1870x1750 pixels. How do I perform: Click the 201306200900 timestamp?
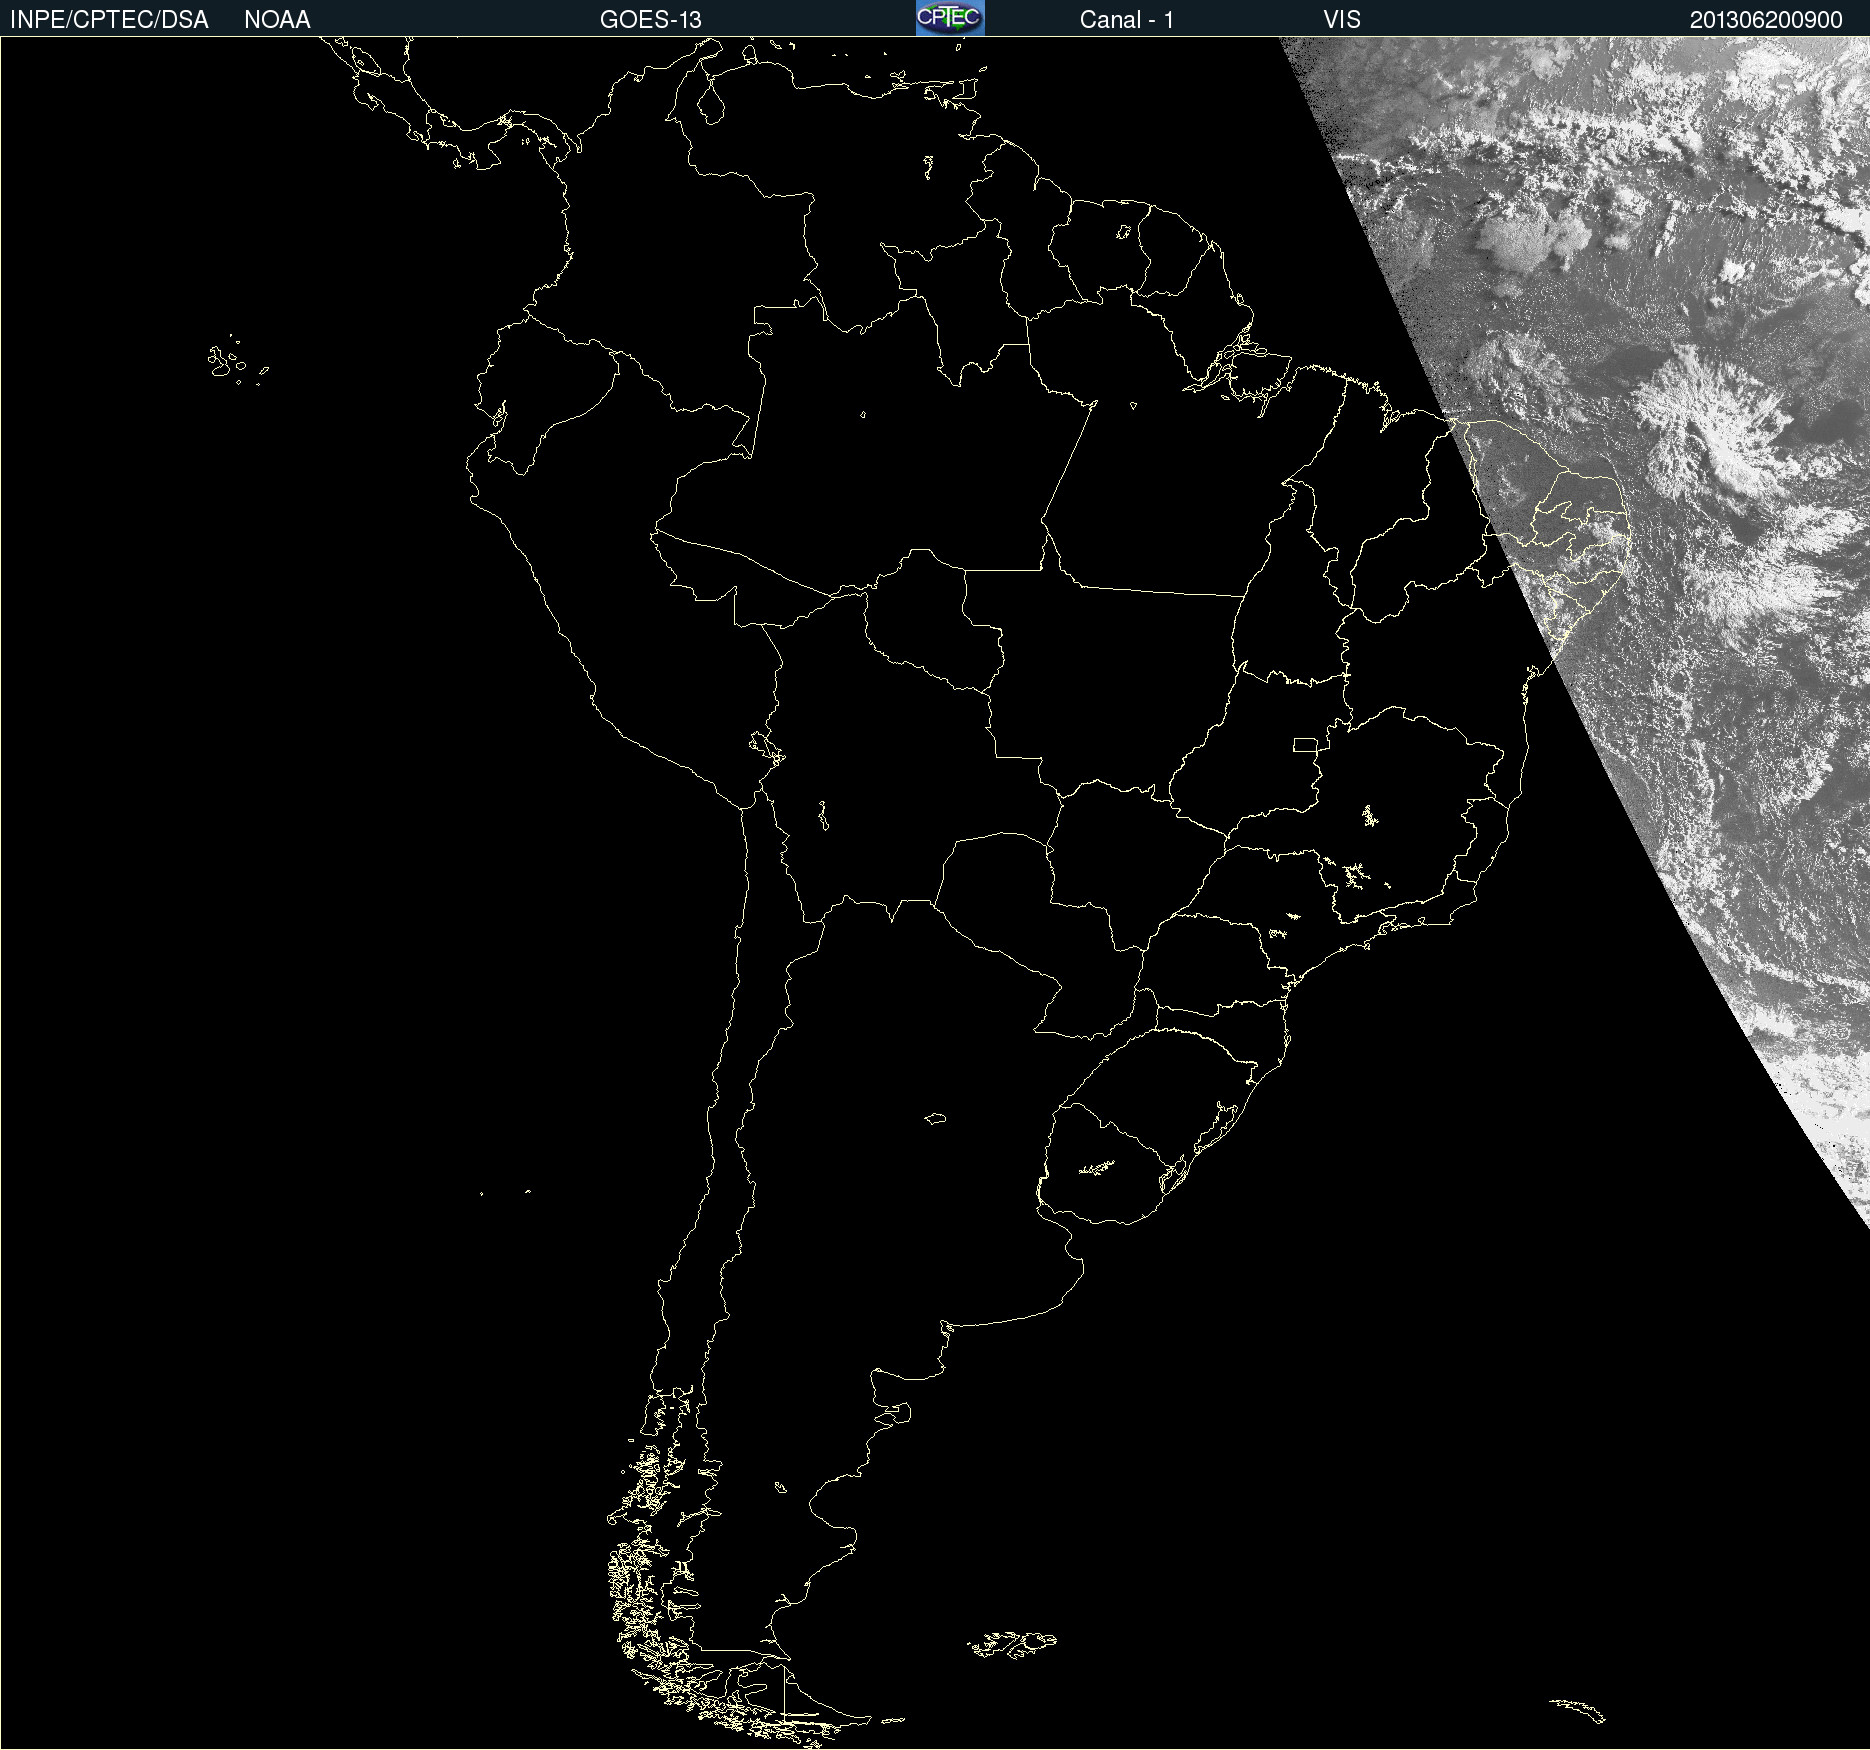click(1766, 20)
